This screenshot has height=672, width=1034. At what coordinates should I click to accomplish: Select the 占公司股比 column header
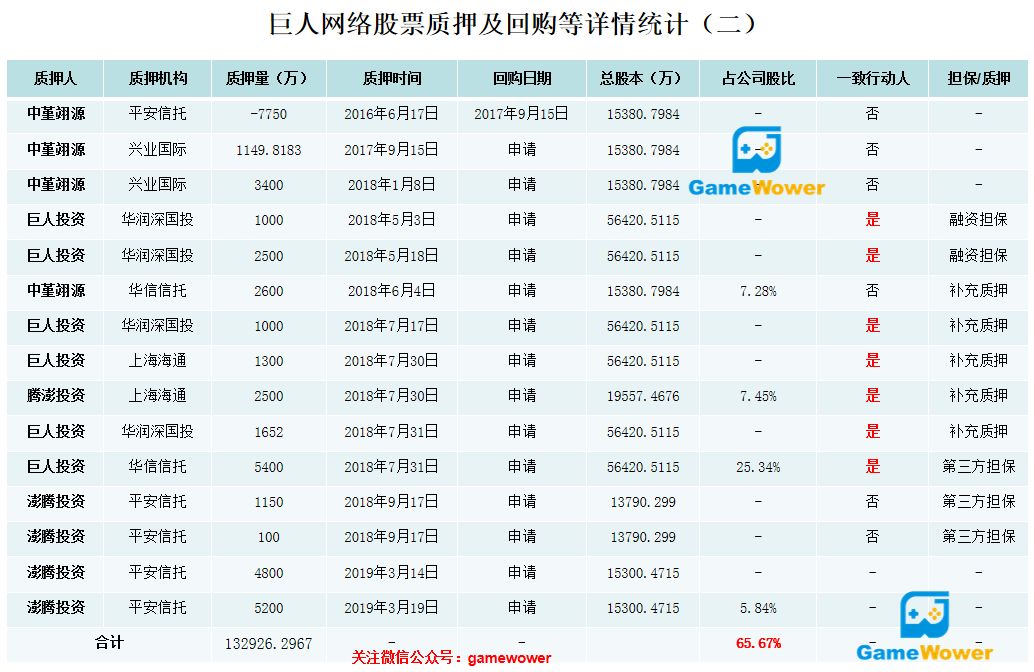tap(758, 78)
